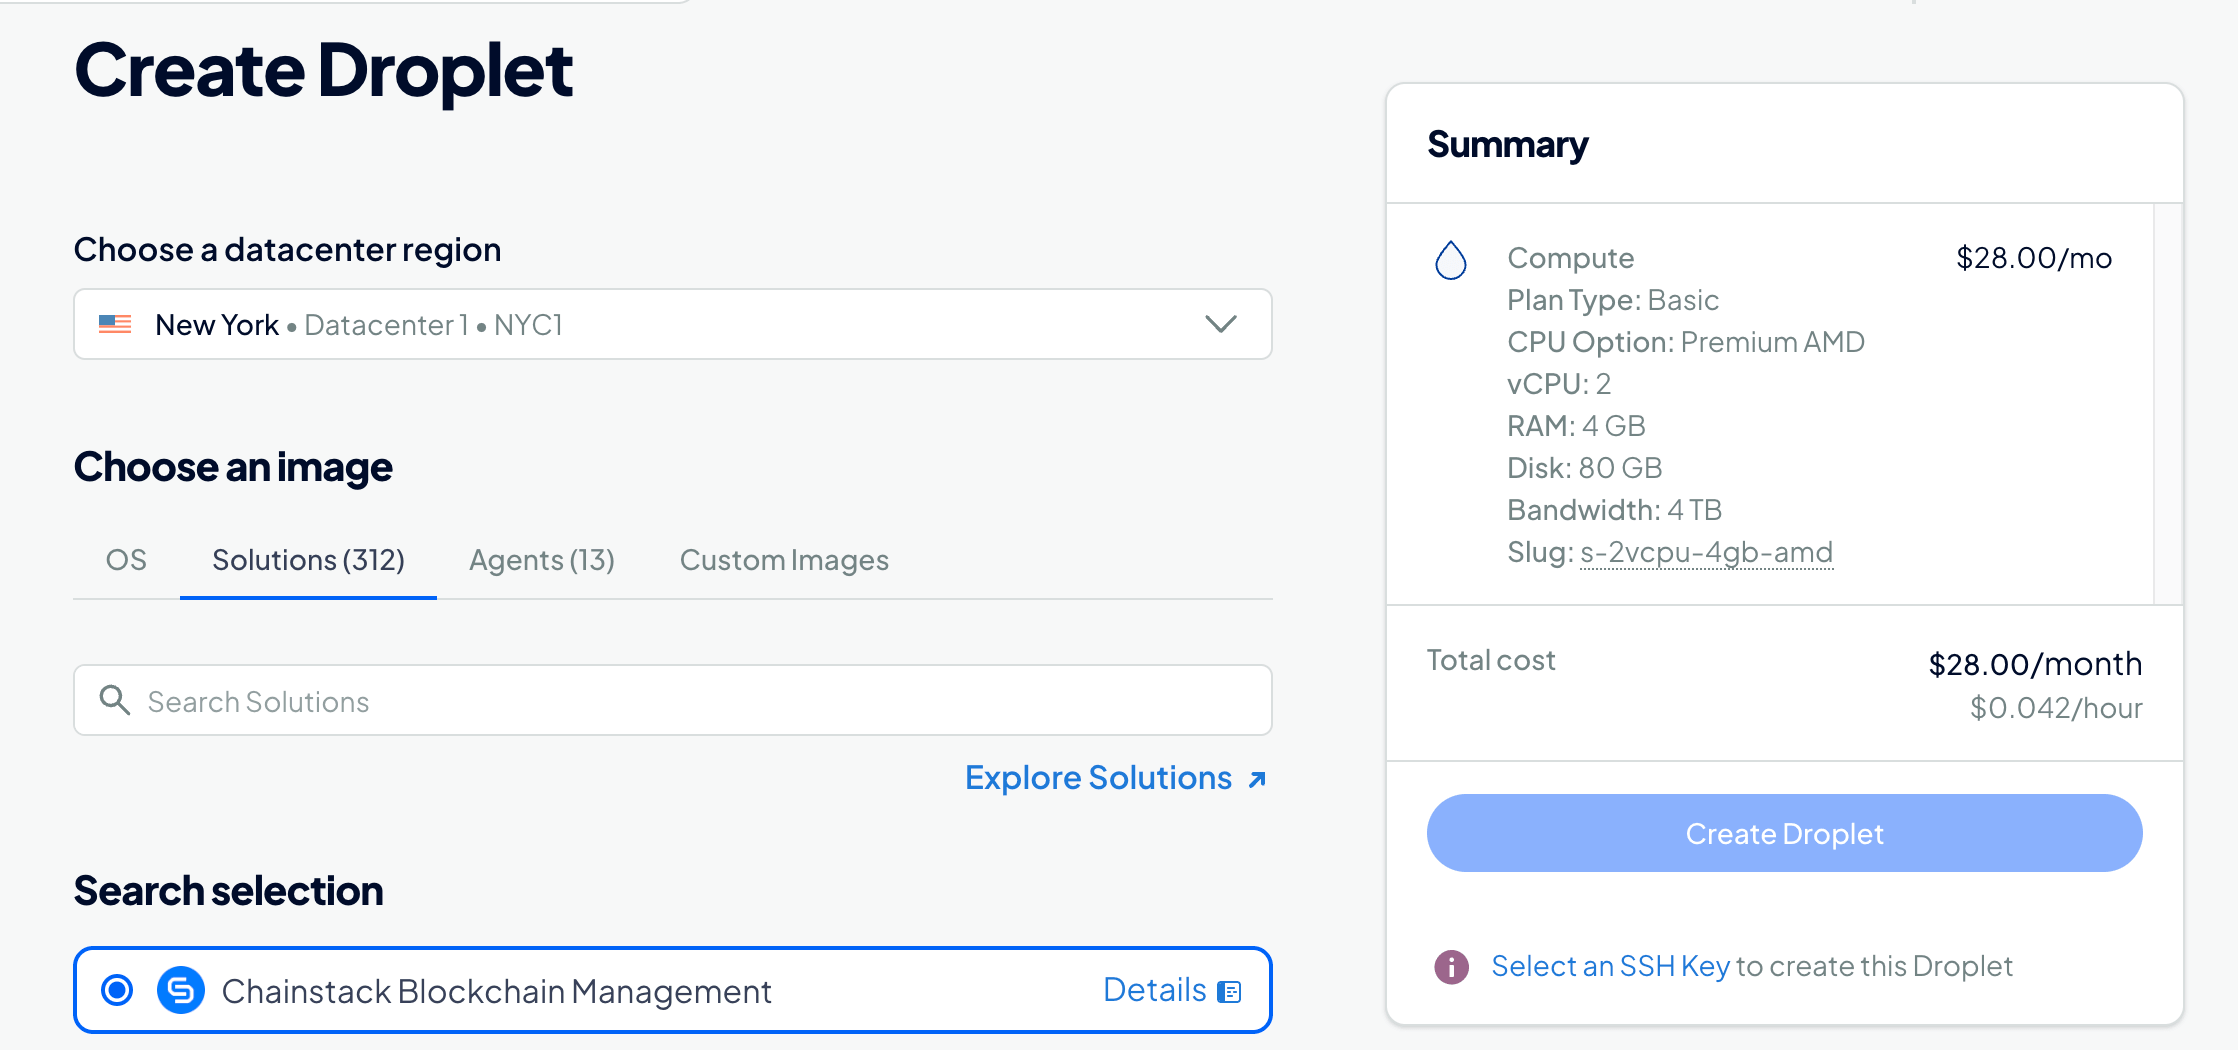Switch to the Solutions (312) tab

(308, 560)
